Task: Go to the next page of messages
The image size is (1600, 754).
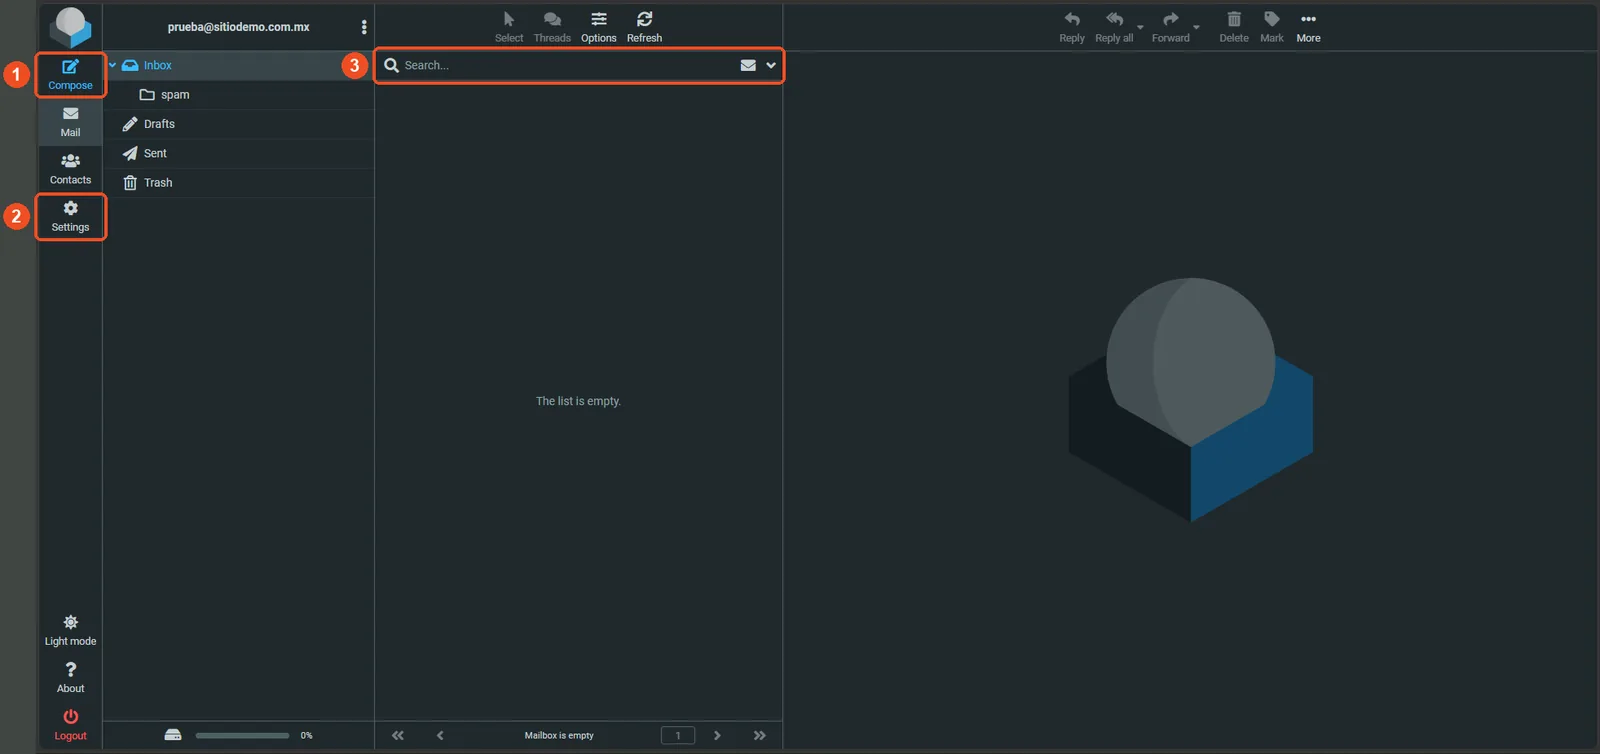Action: tap(717, 735)
